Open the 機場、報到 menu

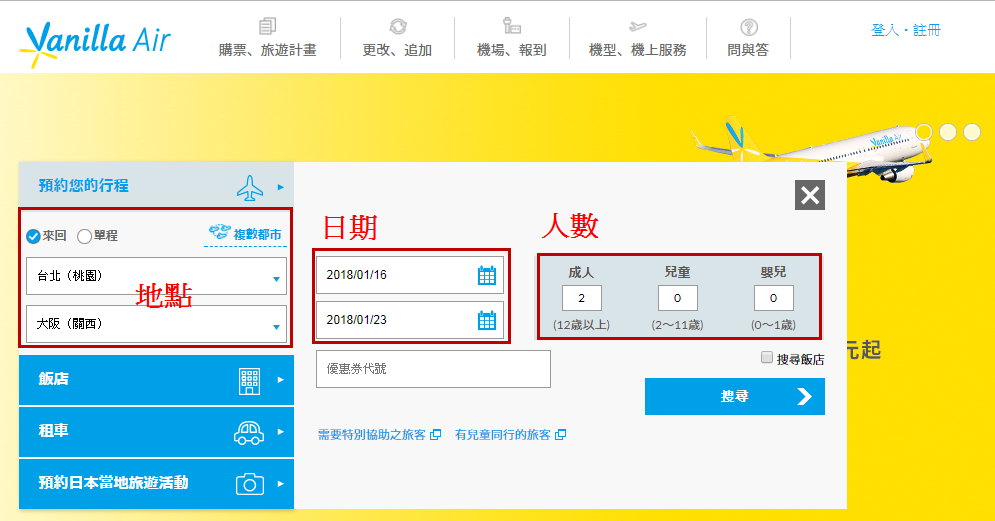coord(511,50)
